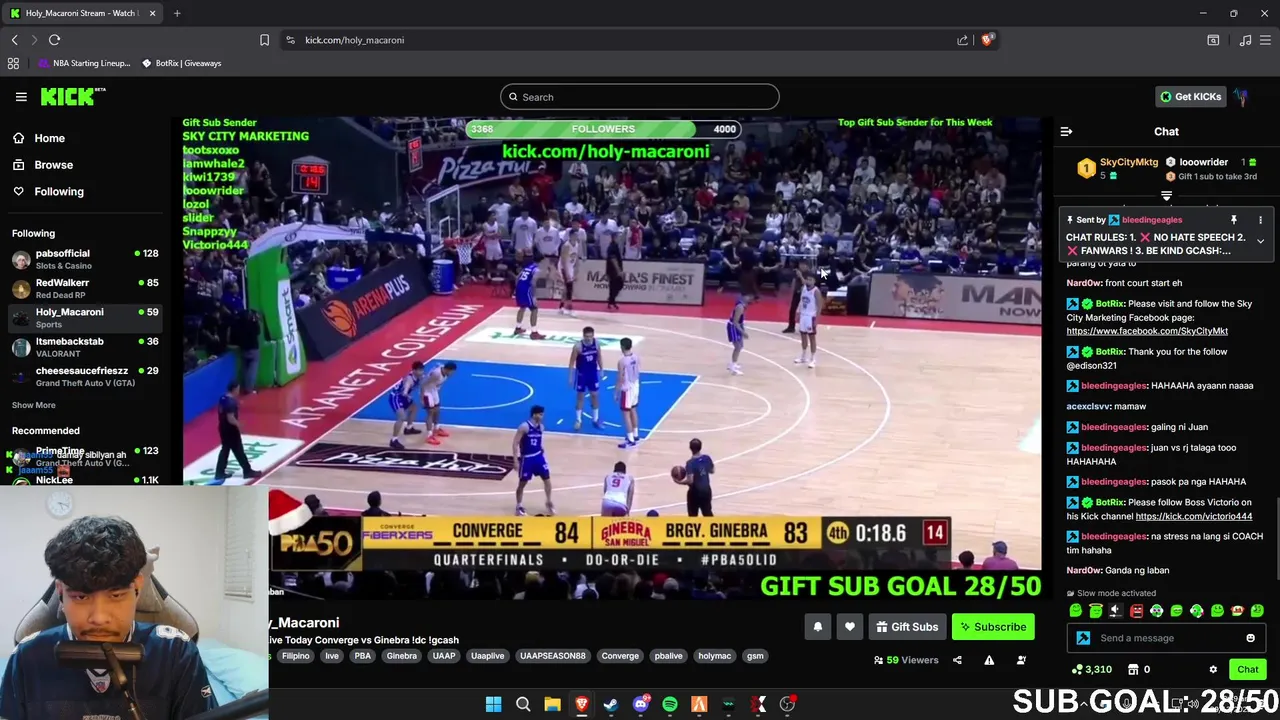The width and height of the screenshot is (1280, 720).
Task: Open Itsmebackstab channel in Following
Action: coord(85,347)
